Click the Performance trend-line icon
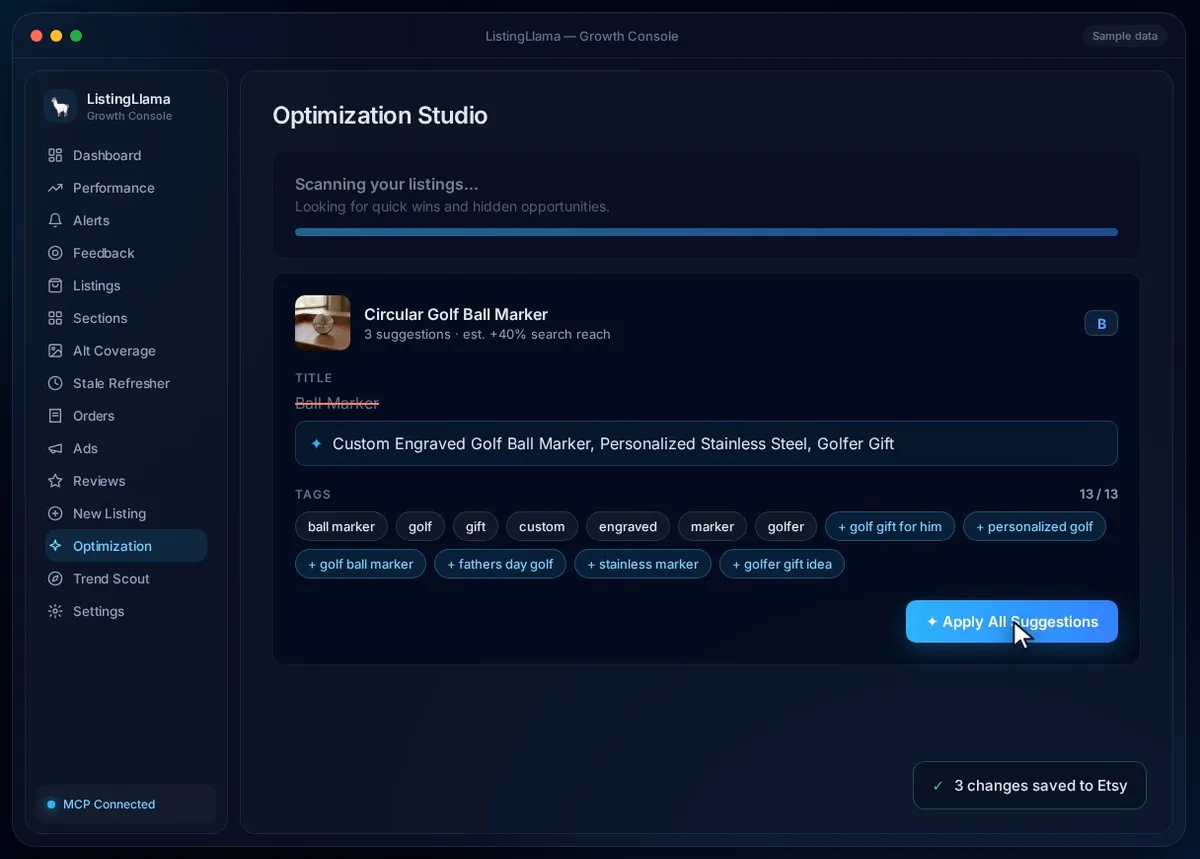1200x859 pixels. (x=55, y=188)
